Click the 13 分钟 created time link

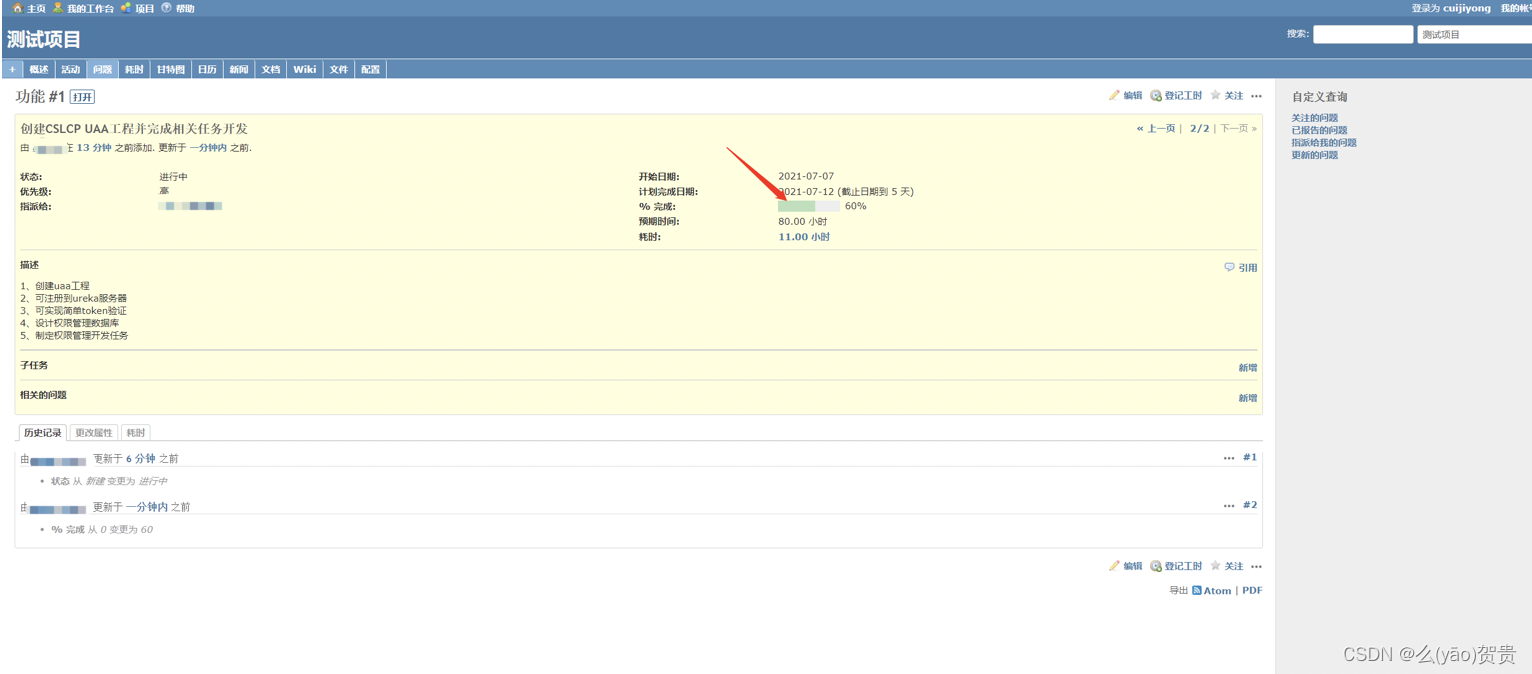[94, 148]
